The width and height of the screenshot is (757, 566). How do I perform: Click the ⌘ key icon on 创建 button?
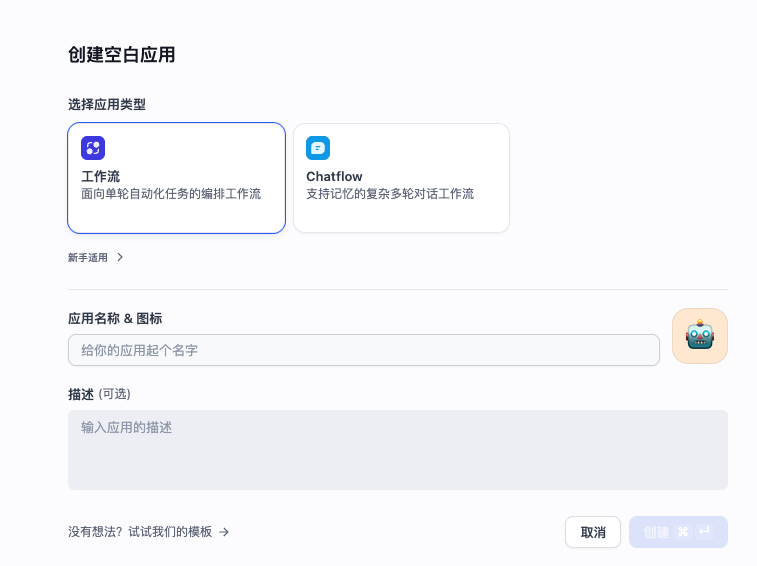coord(684,532)
